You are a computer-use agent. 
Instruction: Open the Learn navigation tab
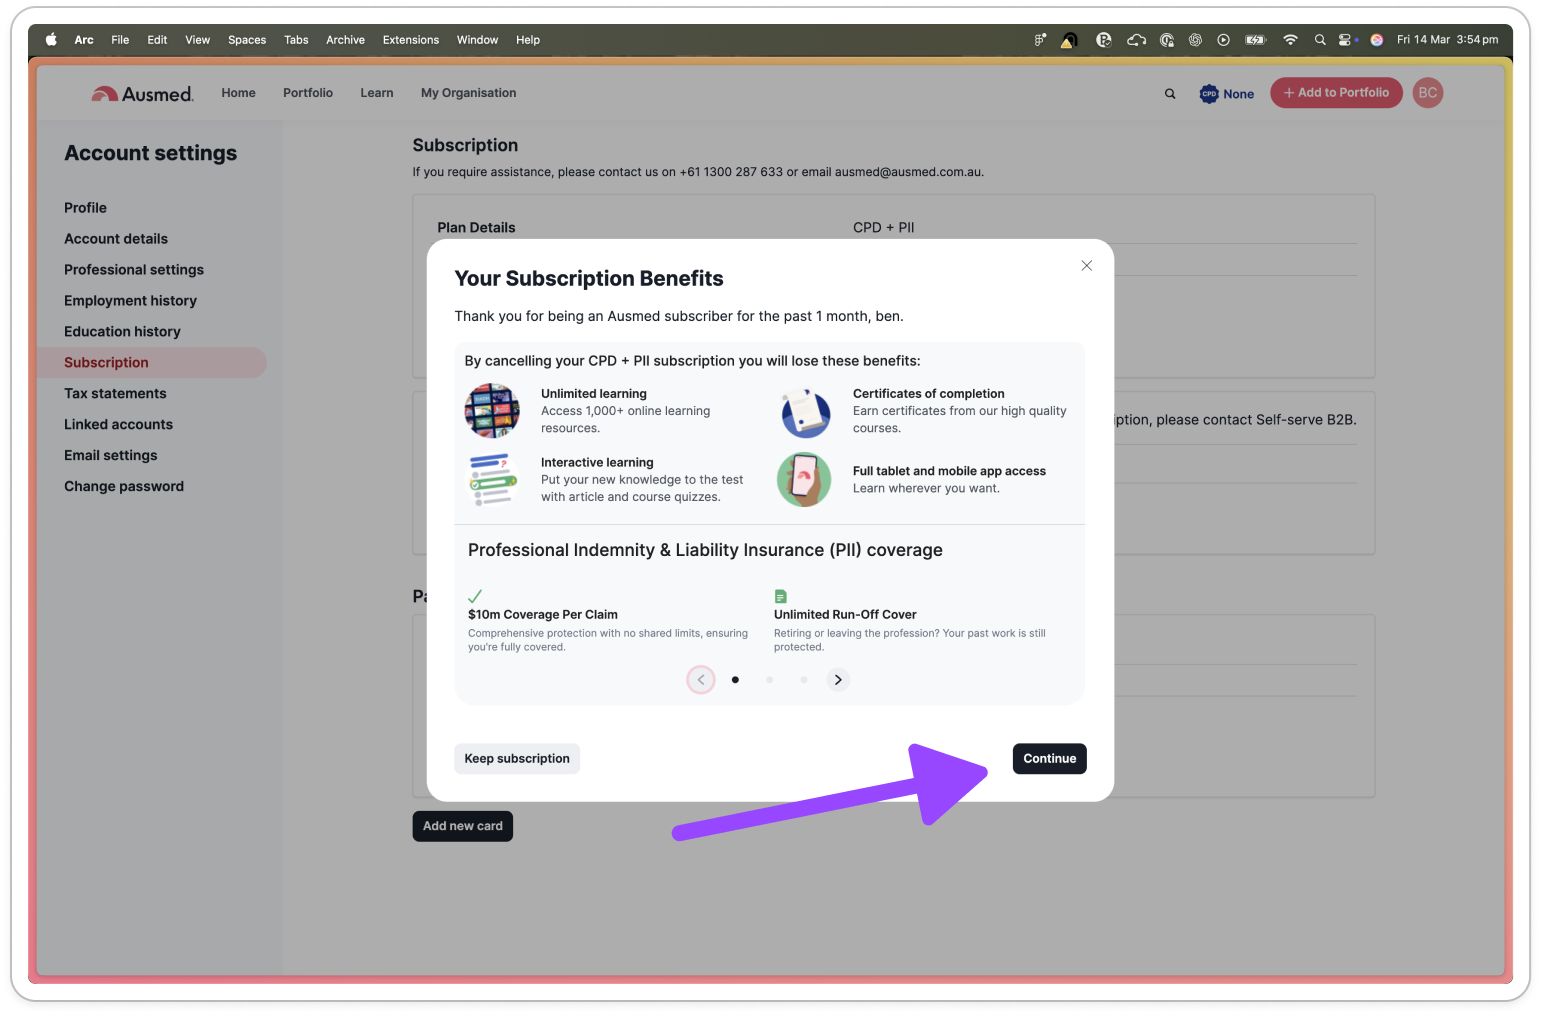377,93
